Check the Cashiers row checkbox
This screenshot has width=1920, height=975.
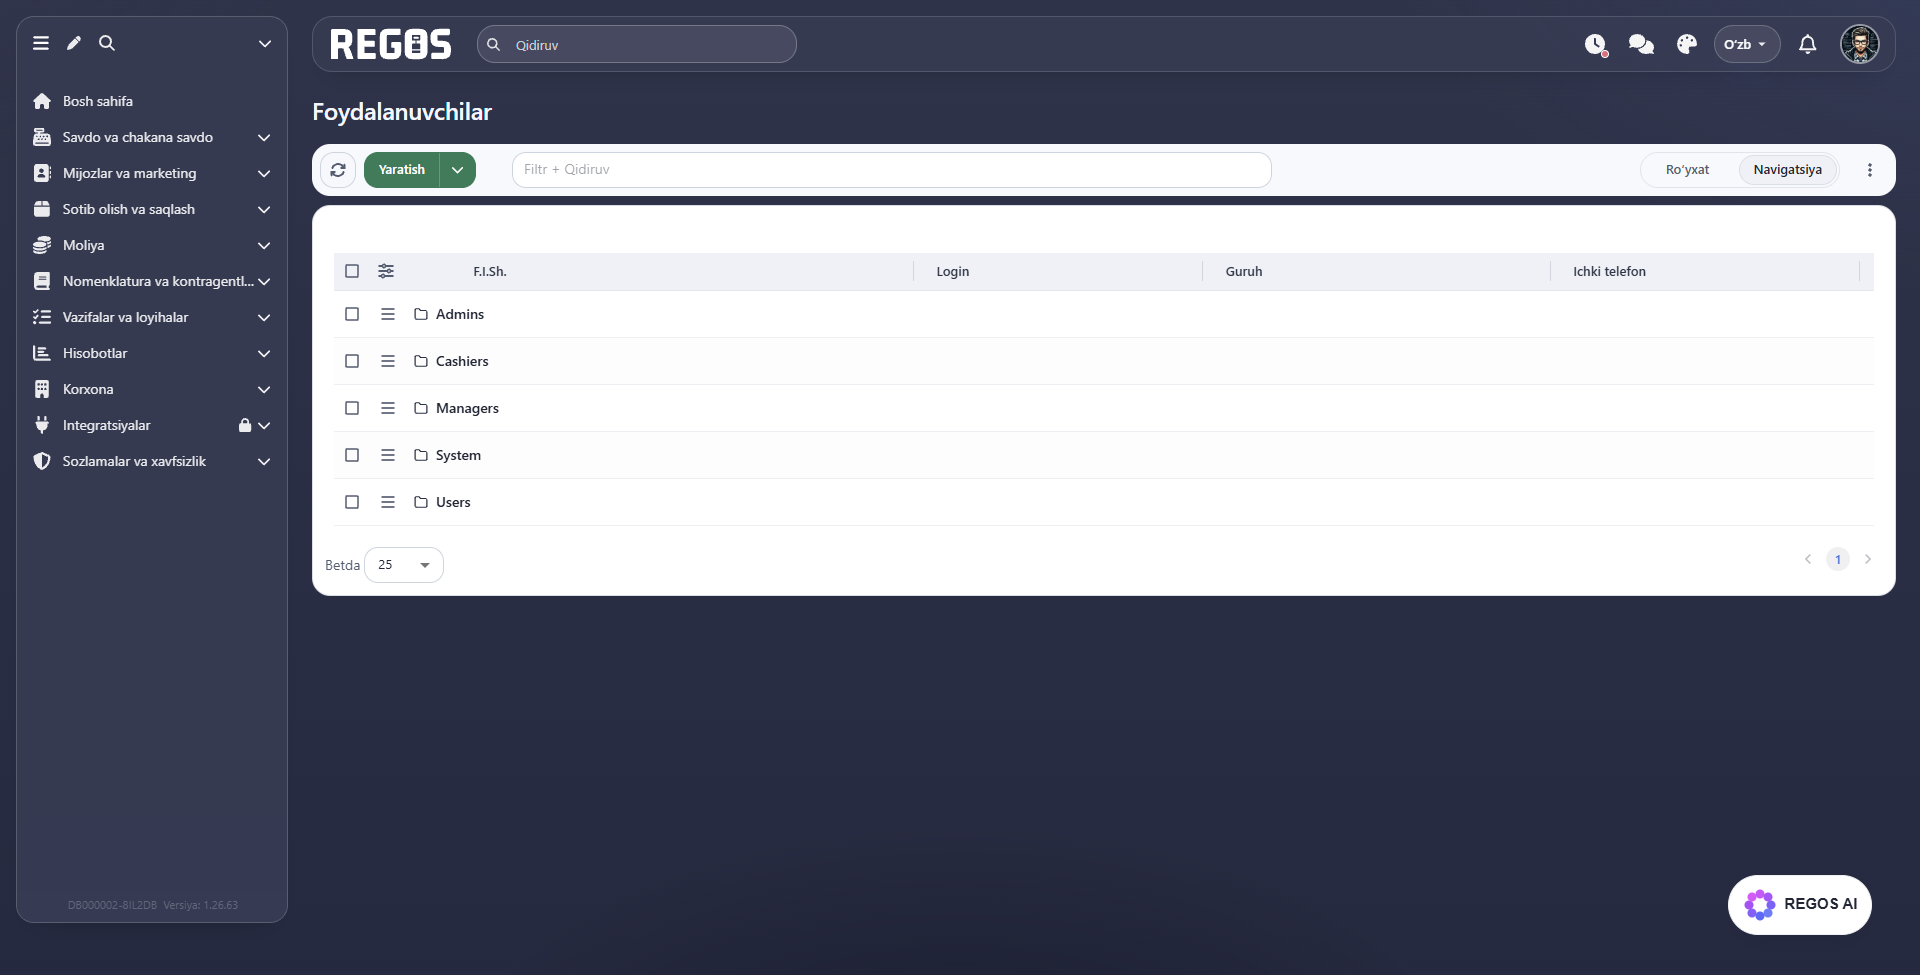click(352, 361)
